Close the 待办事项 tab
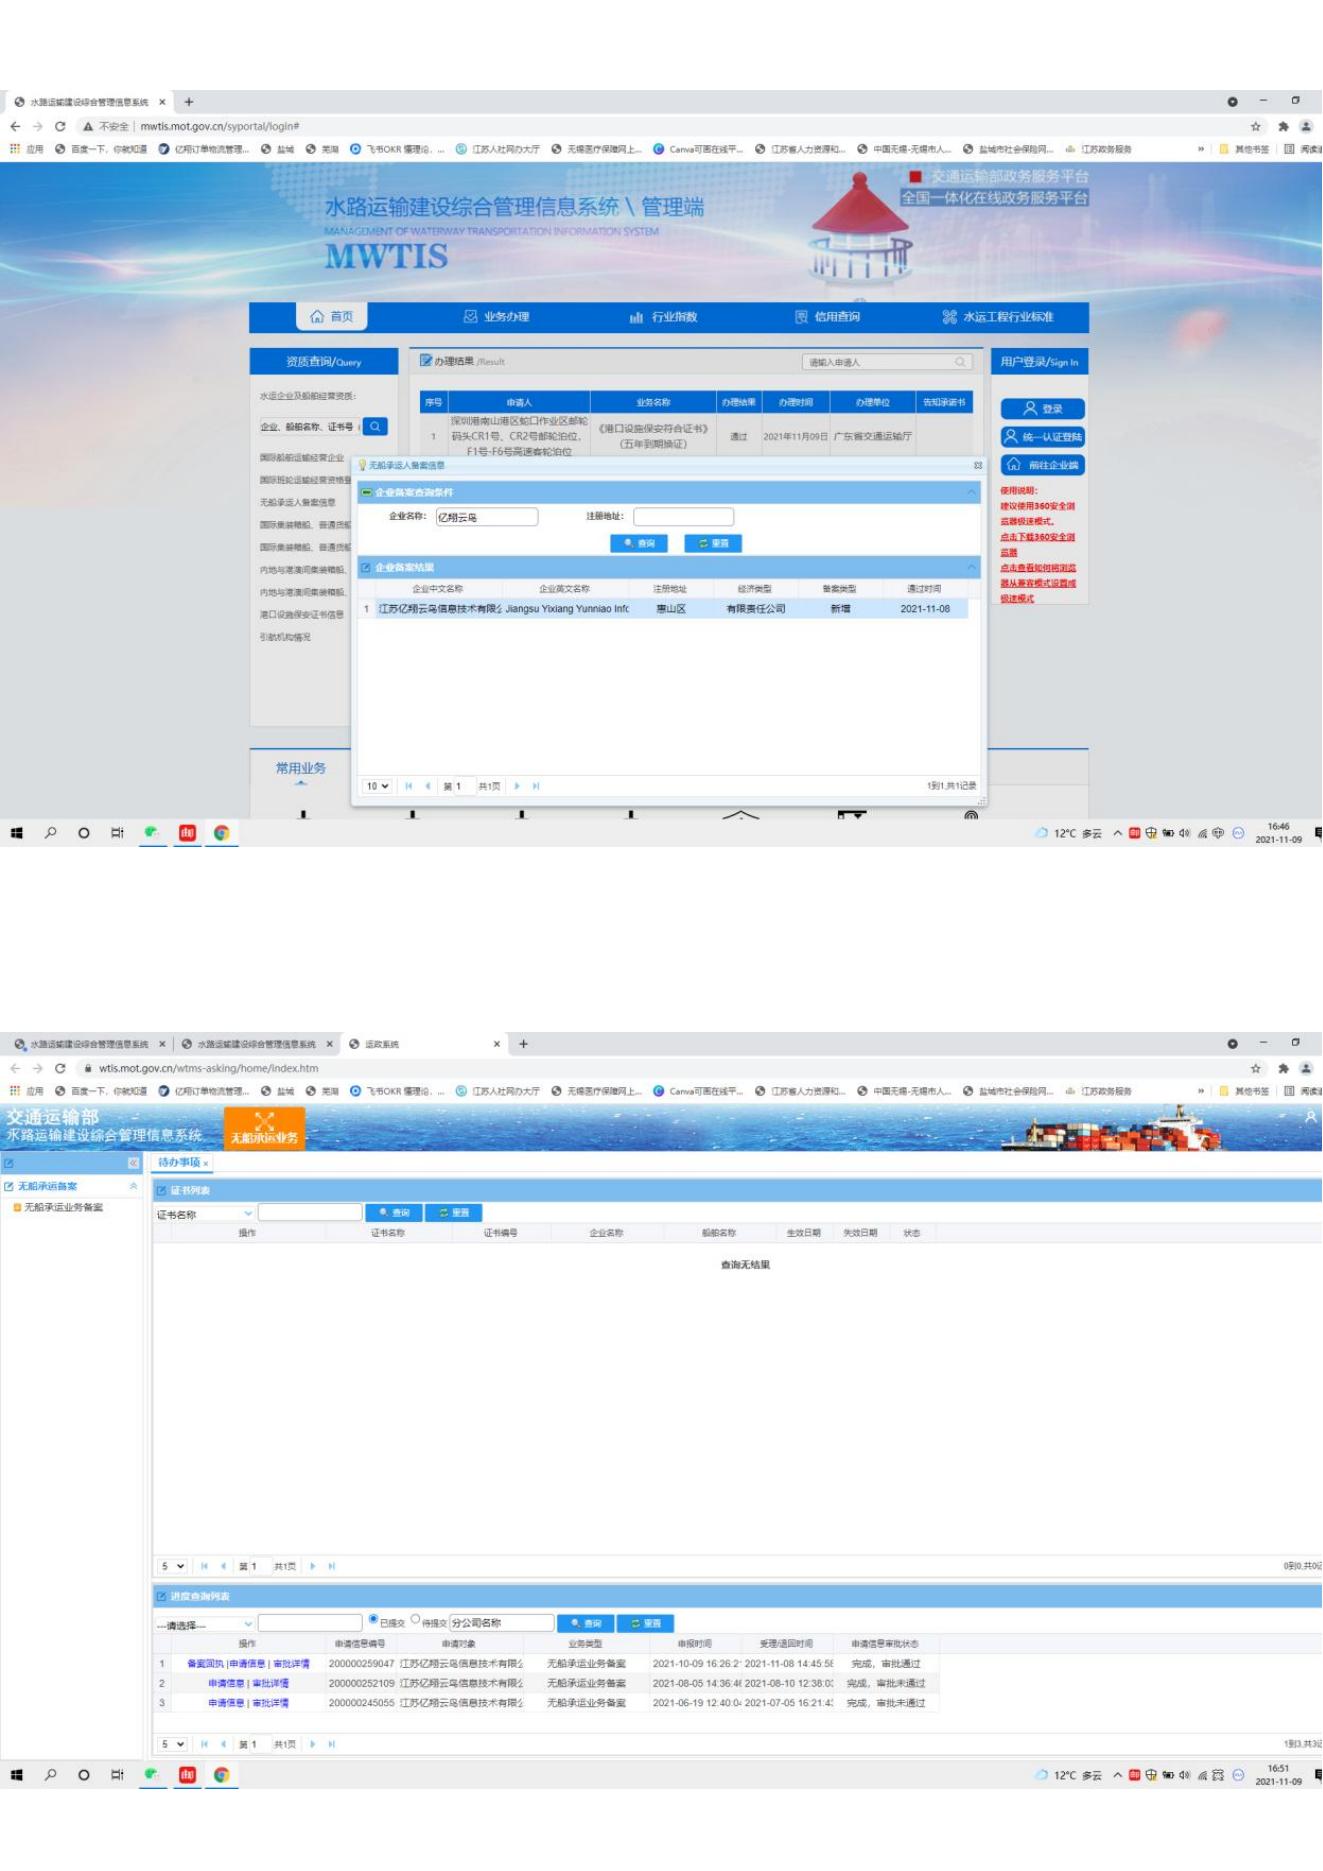 206,1164
